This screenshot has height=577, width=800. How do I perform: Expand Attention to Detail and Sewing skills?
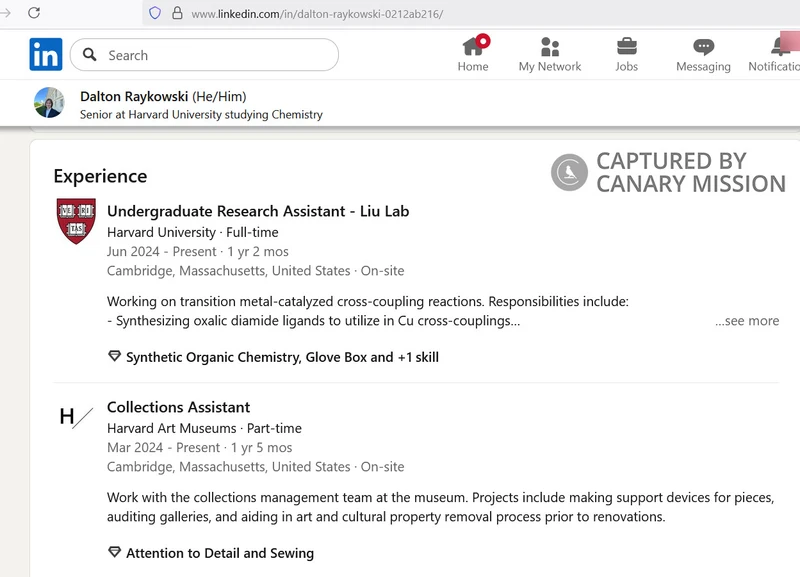pos(219,553)
